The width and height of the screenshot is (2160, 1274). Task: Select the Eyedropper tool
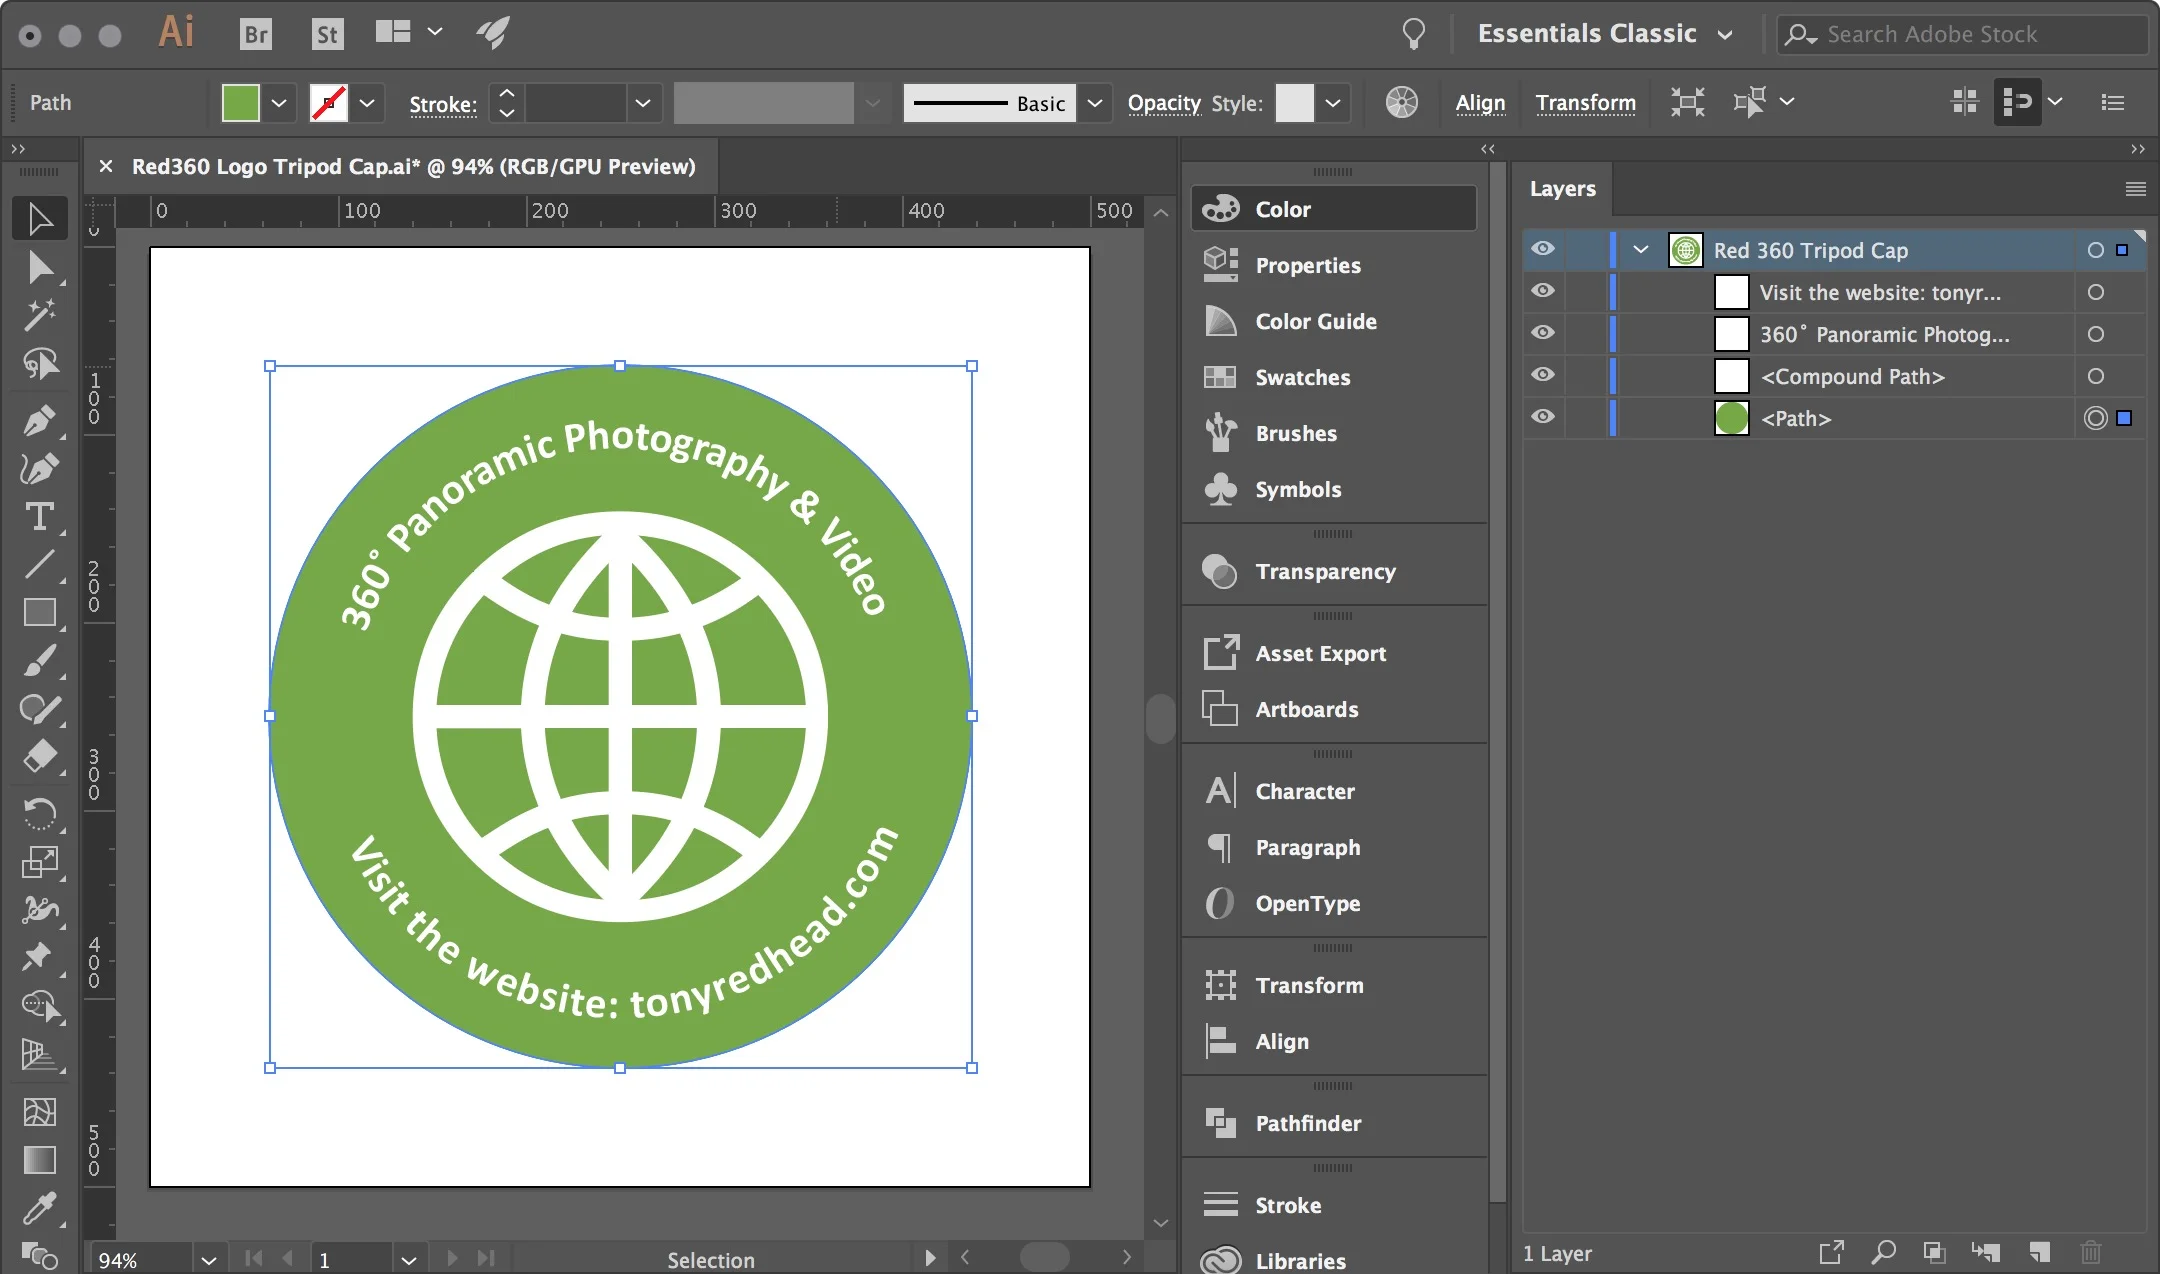coord(40,1208)
